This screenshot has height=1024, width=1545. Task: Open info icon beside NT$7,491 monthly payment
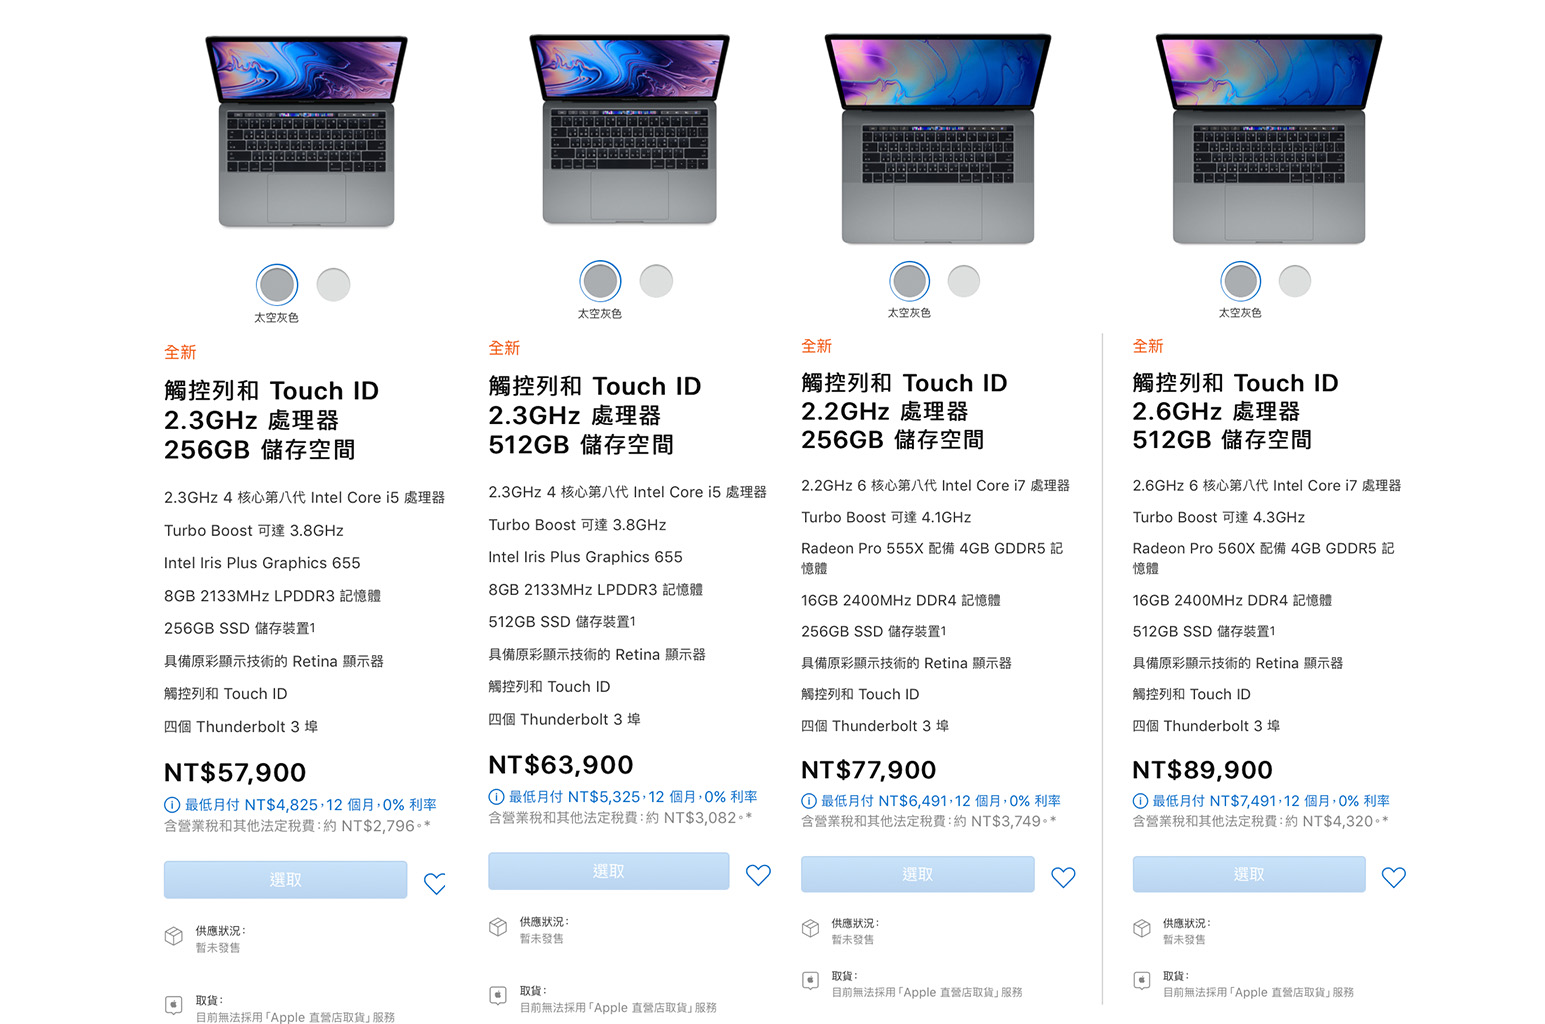[x=1140, y=801]
